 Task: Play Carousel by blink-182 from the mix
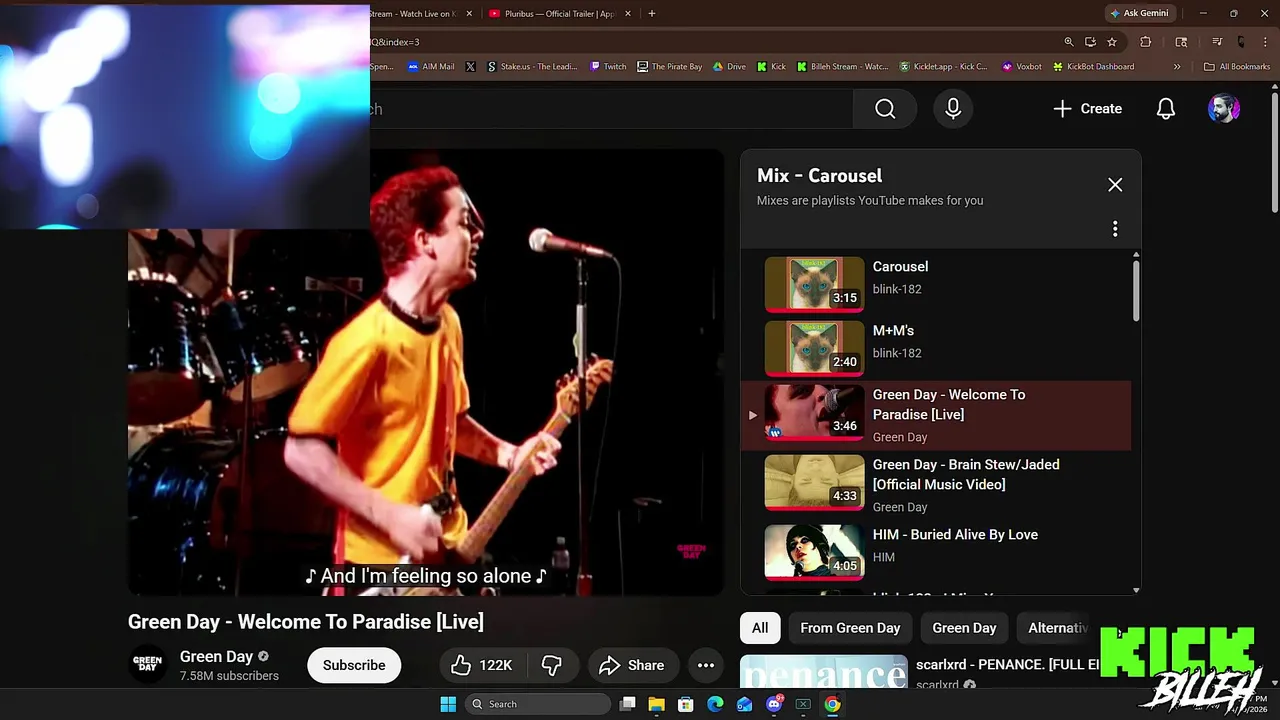click(936, 284)
